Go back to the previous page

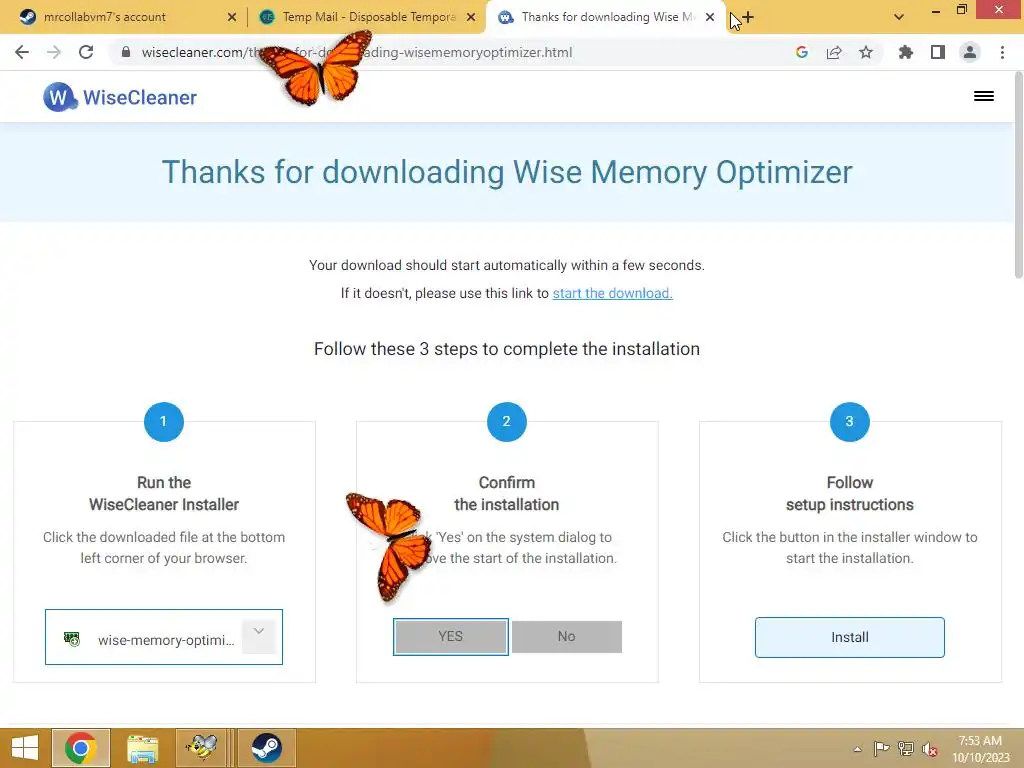22,52
